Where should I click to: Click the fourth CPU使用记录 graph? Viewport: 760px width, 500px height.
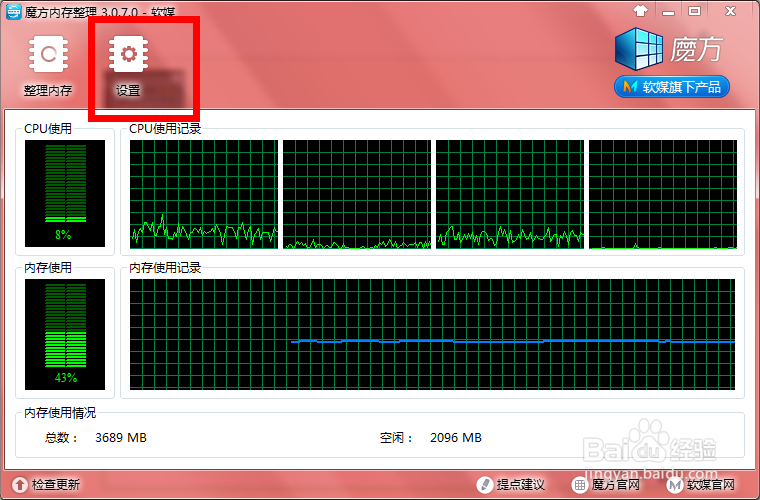pyautogui.click(x=663, y=194)
